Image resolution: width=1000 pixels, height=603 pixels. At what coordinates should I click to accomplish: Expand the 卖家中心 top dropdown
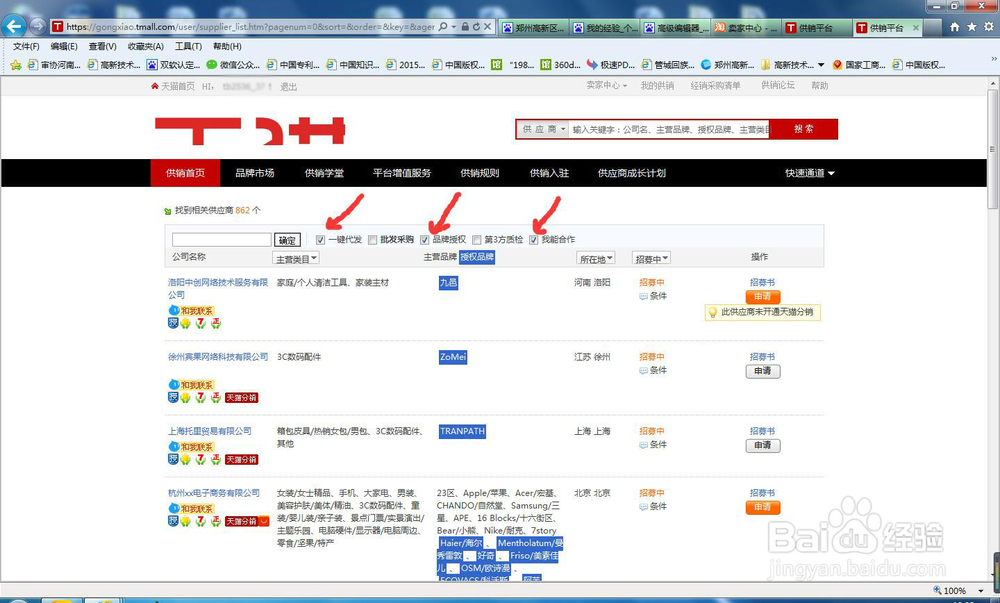coord(607,85)
